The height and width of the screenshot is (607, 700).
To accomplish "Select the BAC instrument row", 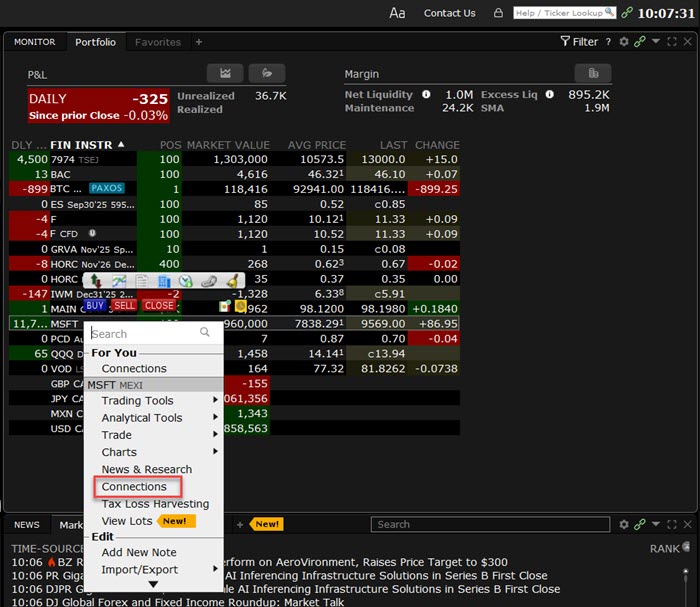I will click(x=234, y=174).
